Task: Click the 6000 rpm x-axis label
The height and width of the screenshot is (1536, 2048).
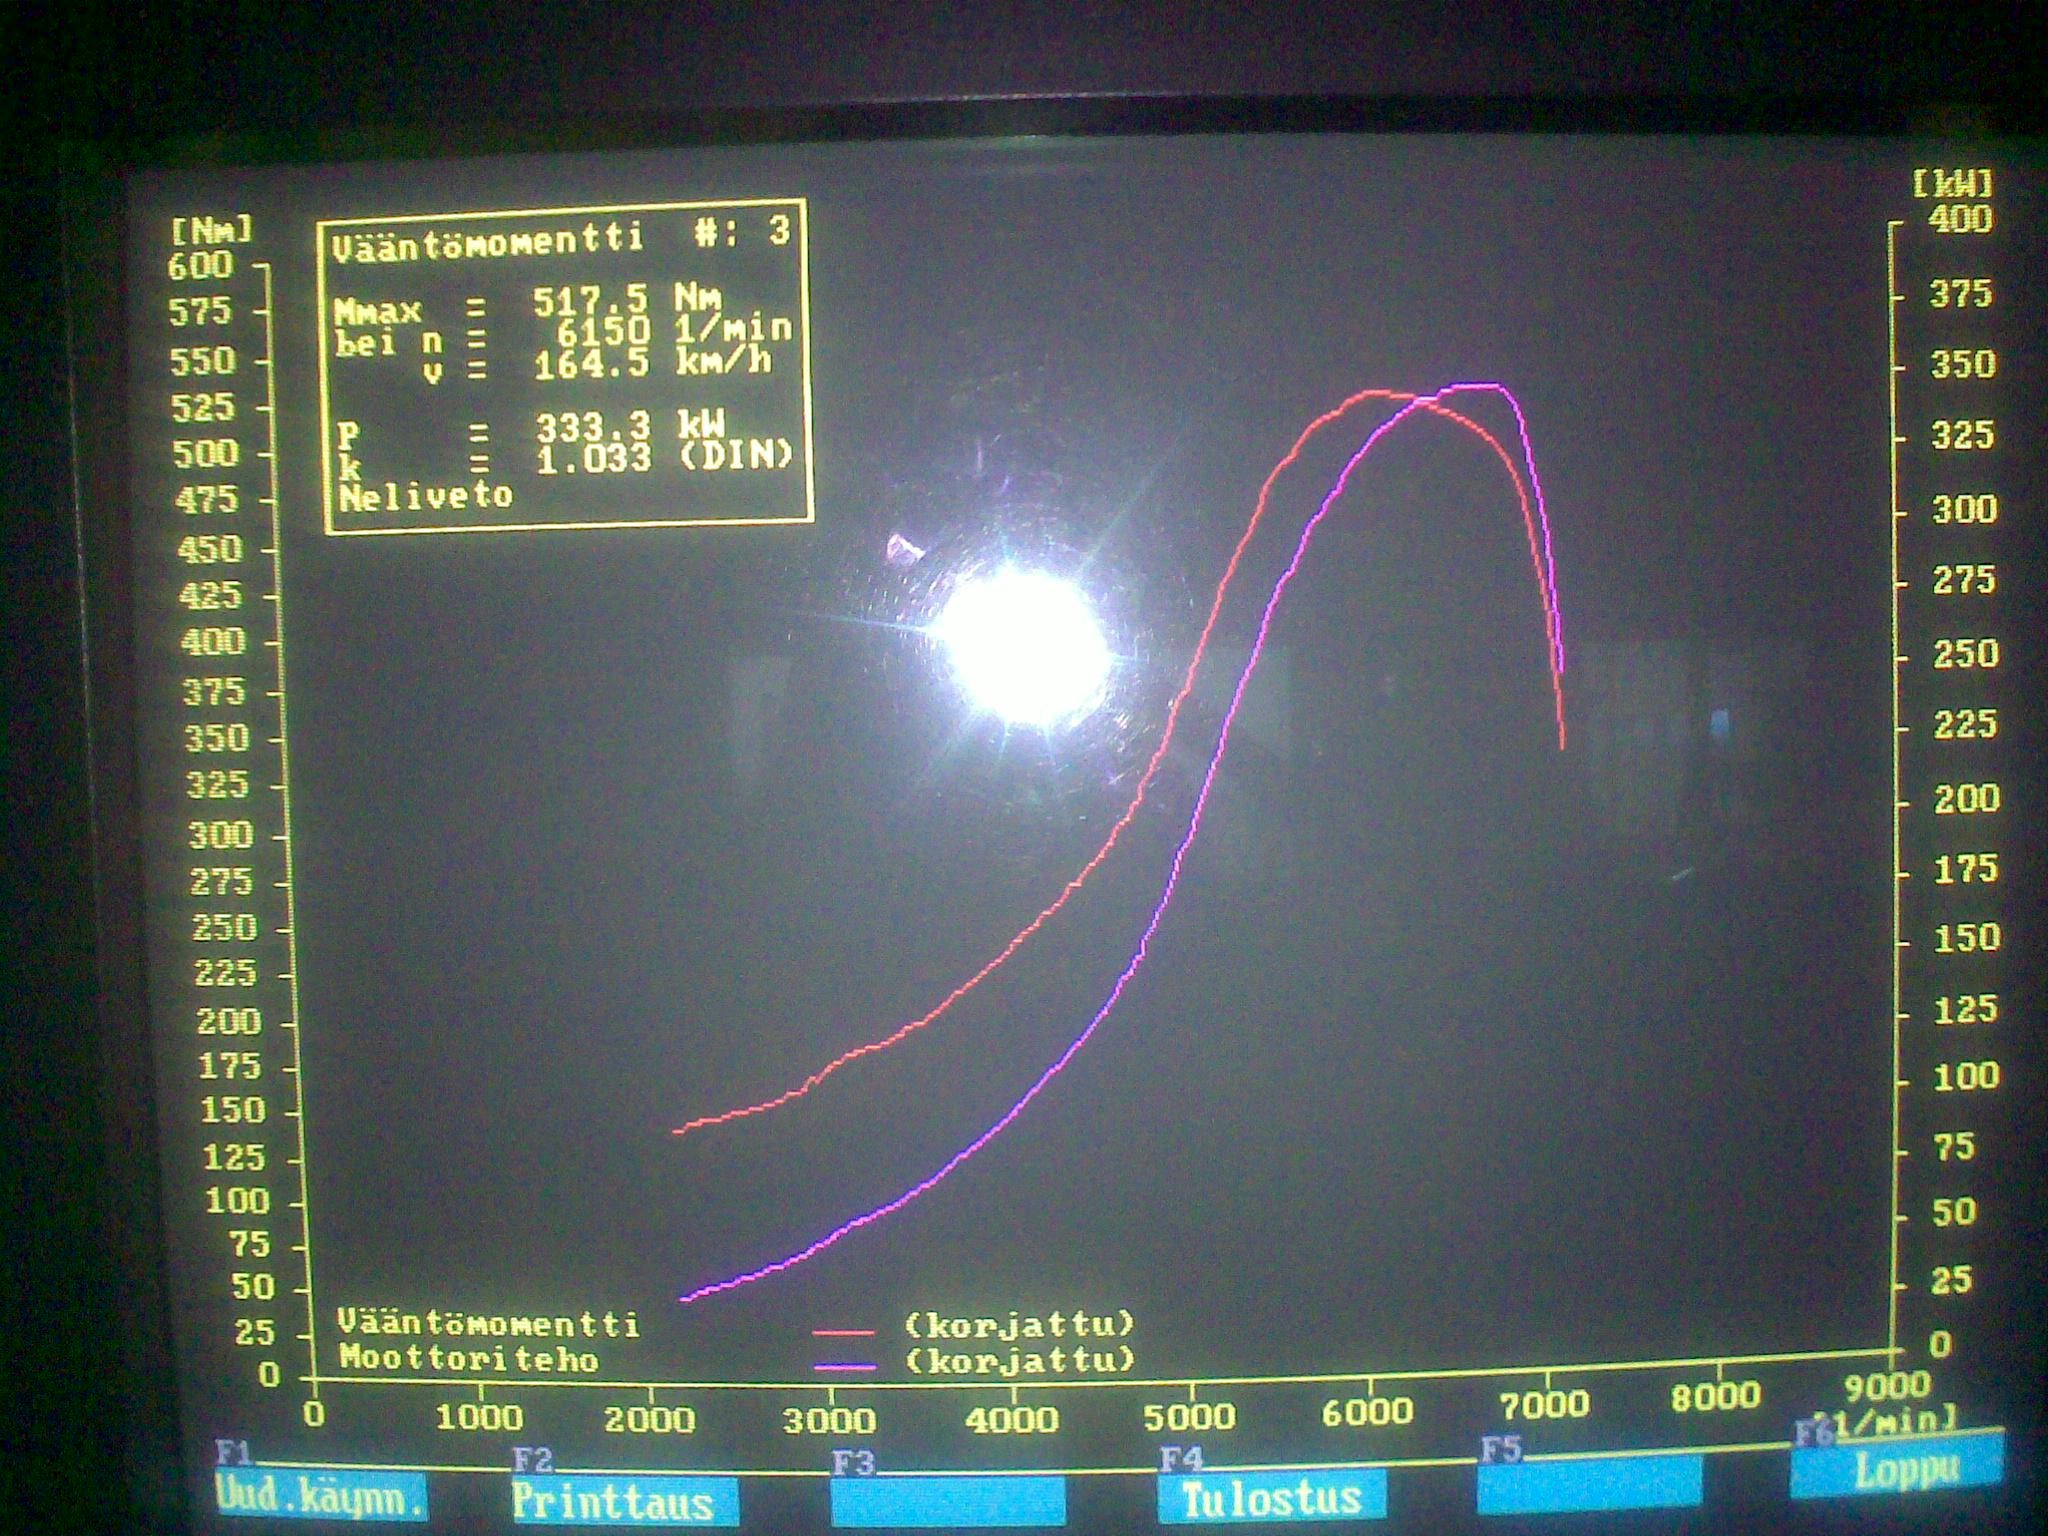Action: pos(1367,1412)
